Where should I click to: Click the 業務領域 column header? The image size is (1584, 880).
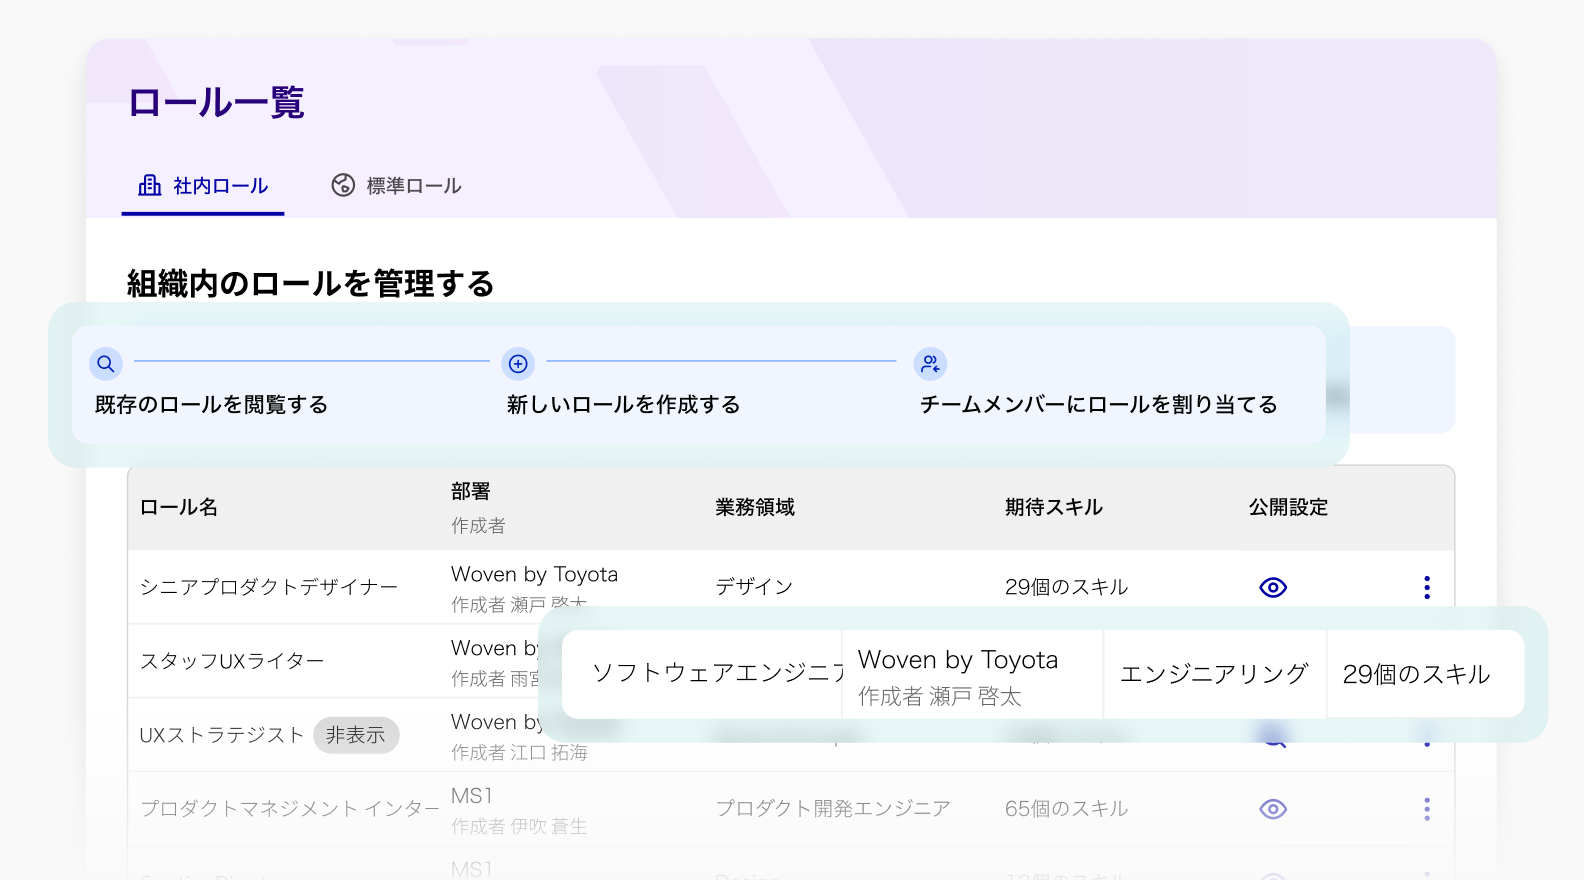[x=755, y=507]
